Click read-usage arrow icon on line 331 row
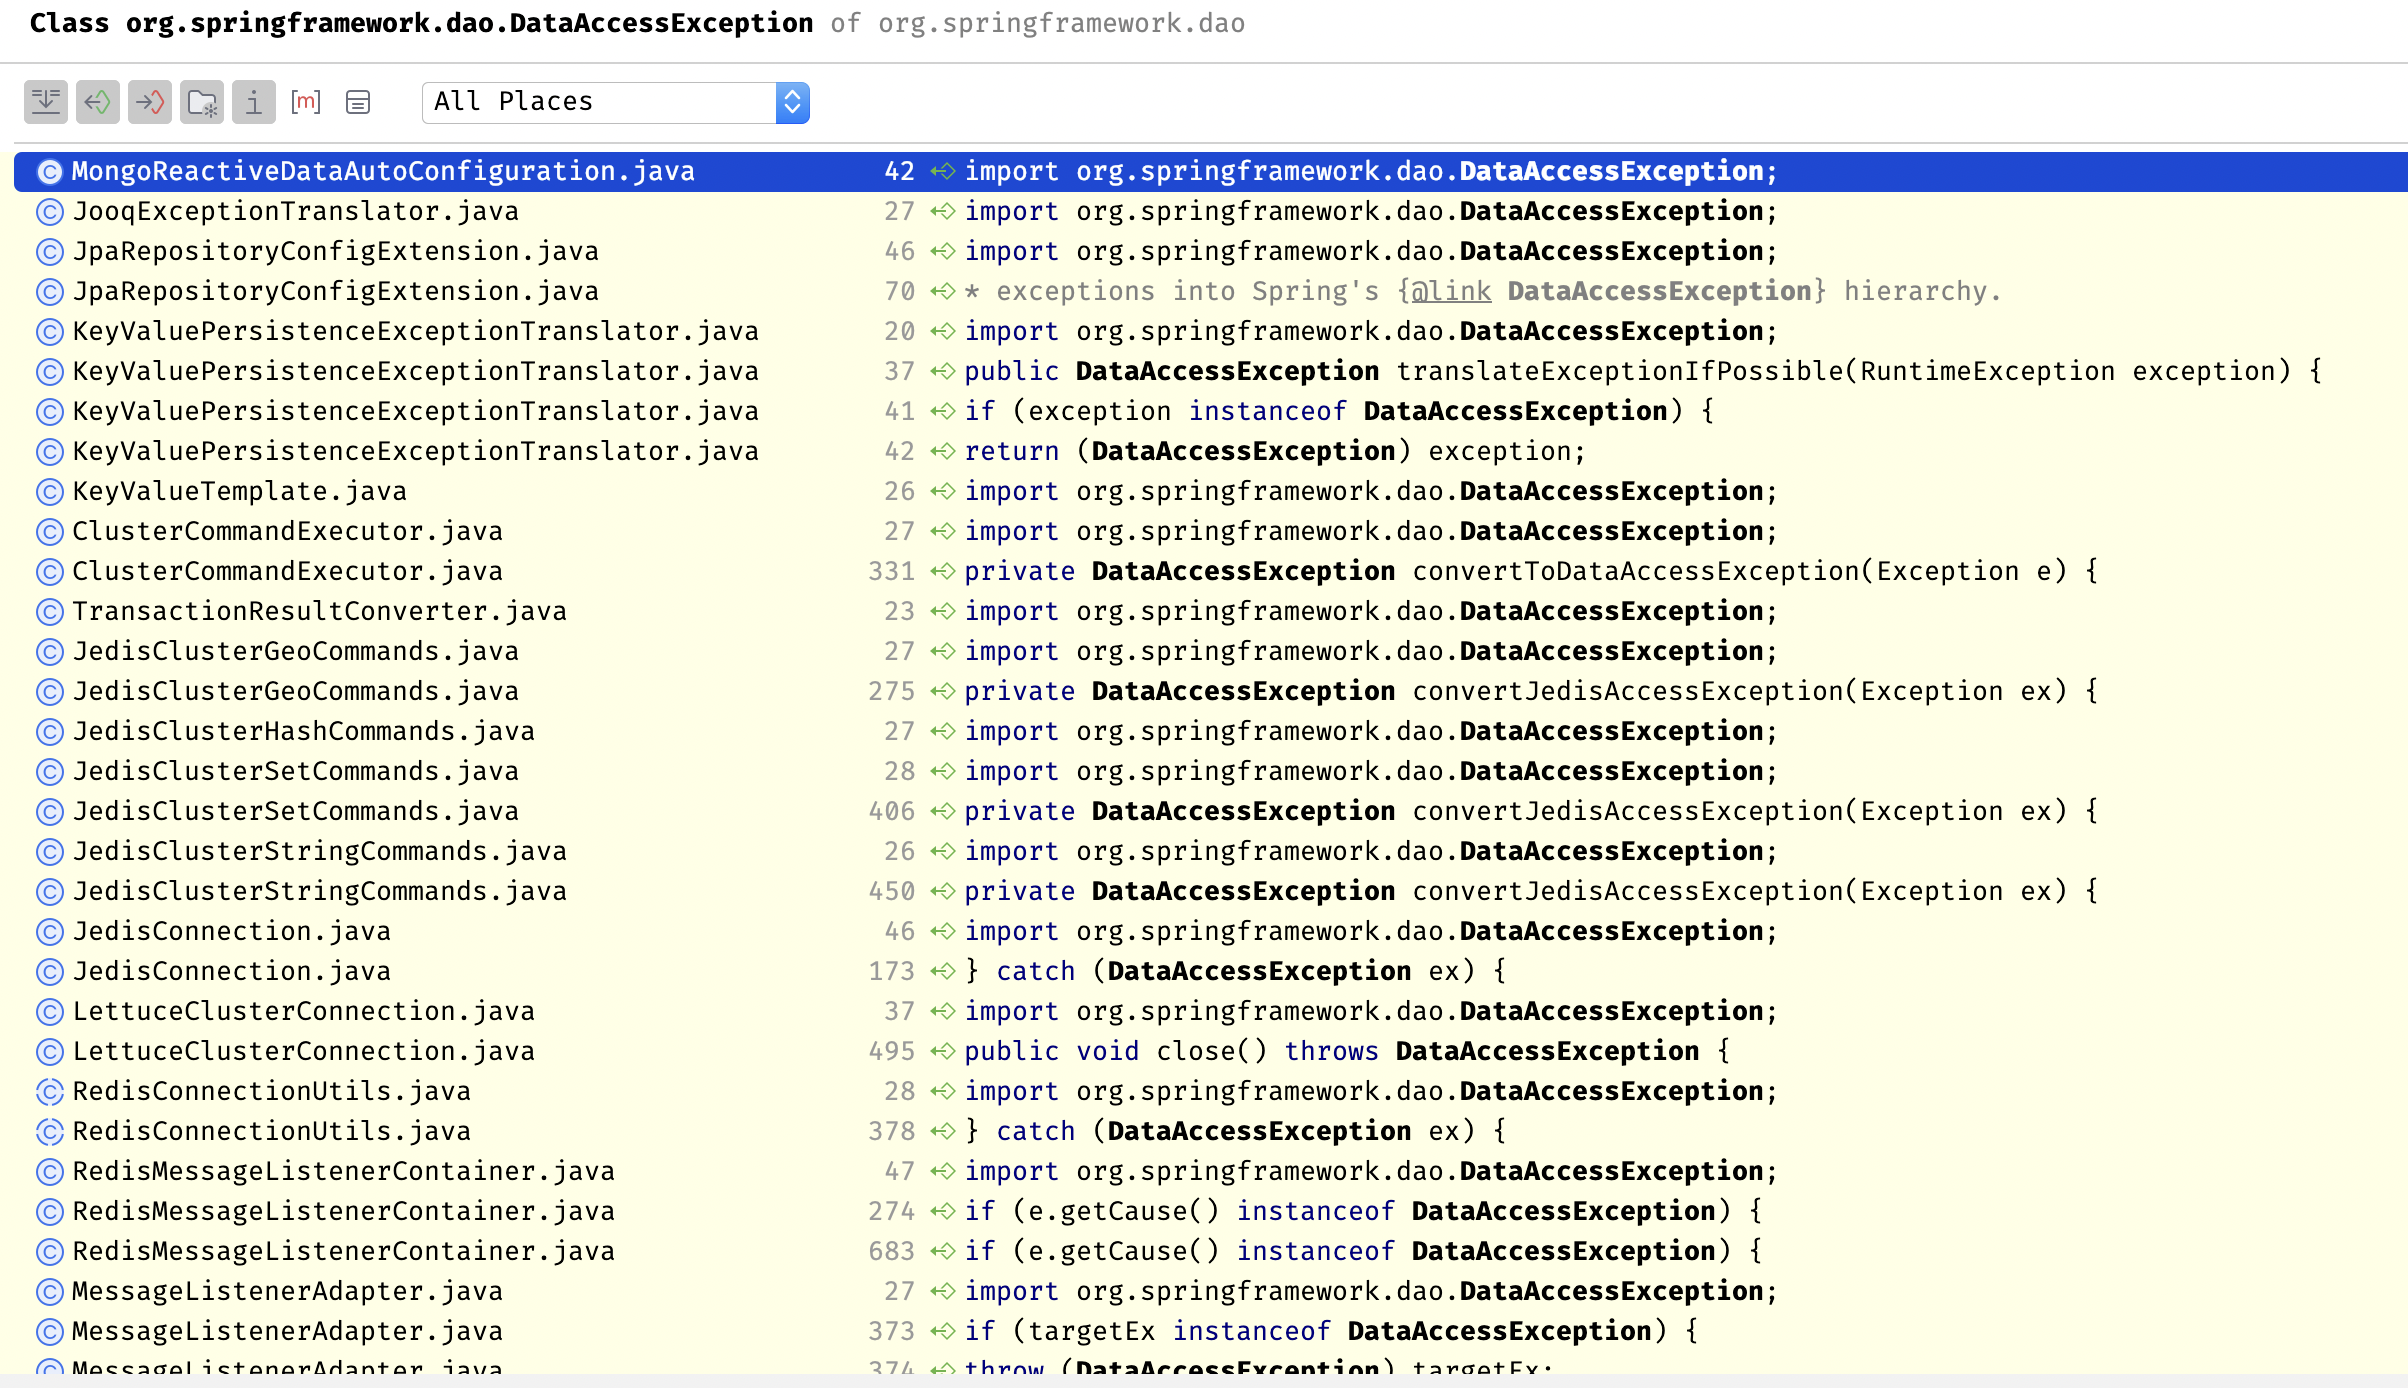Viewport: 2408px width, 1388px height. 943,572
